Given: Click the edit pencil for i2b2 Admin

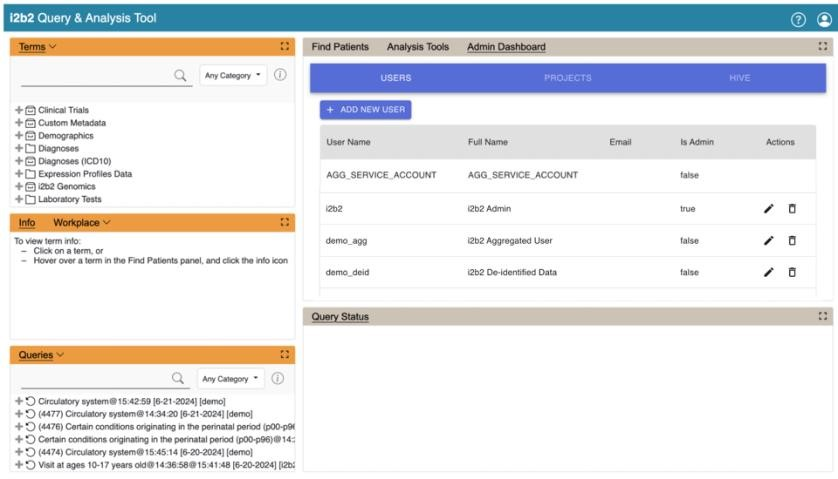Looking at the screenshot, I should (x=768, y=208).
